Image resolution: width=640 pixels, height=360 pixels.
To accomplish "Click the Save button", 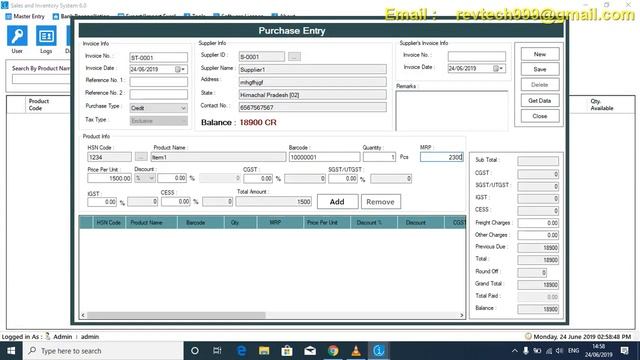I will click(x=540, y=69).
